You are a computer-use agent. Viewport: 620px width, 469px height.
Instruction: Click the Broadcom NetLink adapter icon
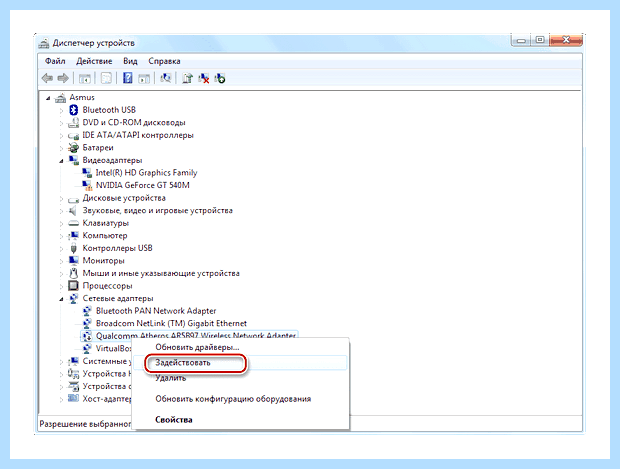tap(87, 323)
